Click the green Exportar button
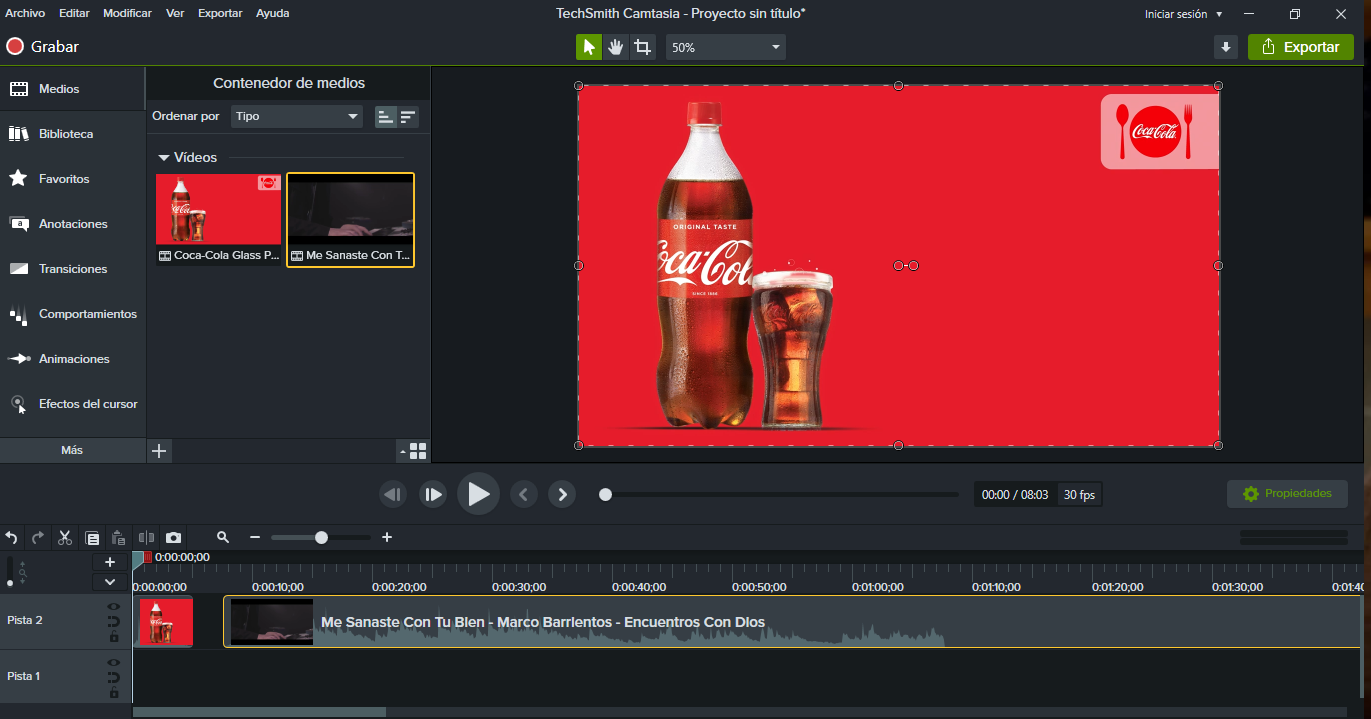Viewport: 1371px width, 719px height. click(1300, 47)
